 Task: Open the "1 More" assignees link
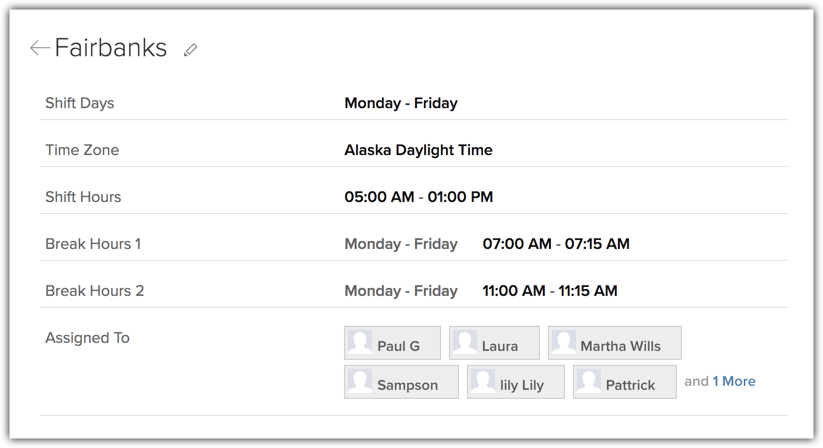734,381
